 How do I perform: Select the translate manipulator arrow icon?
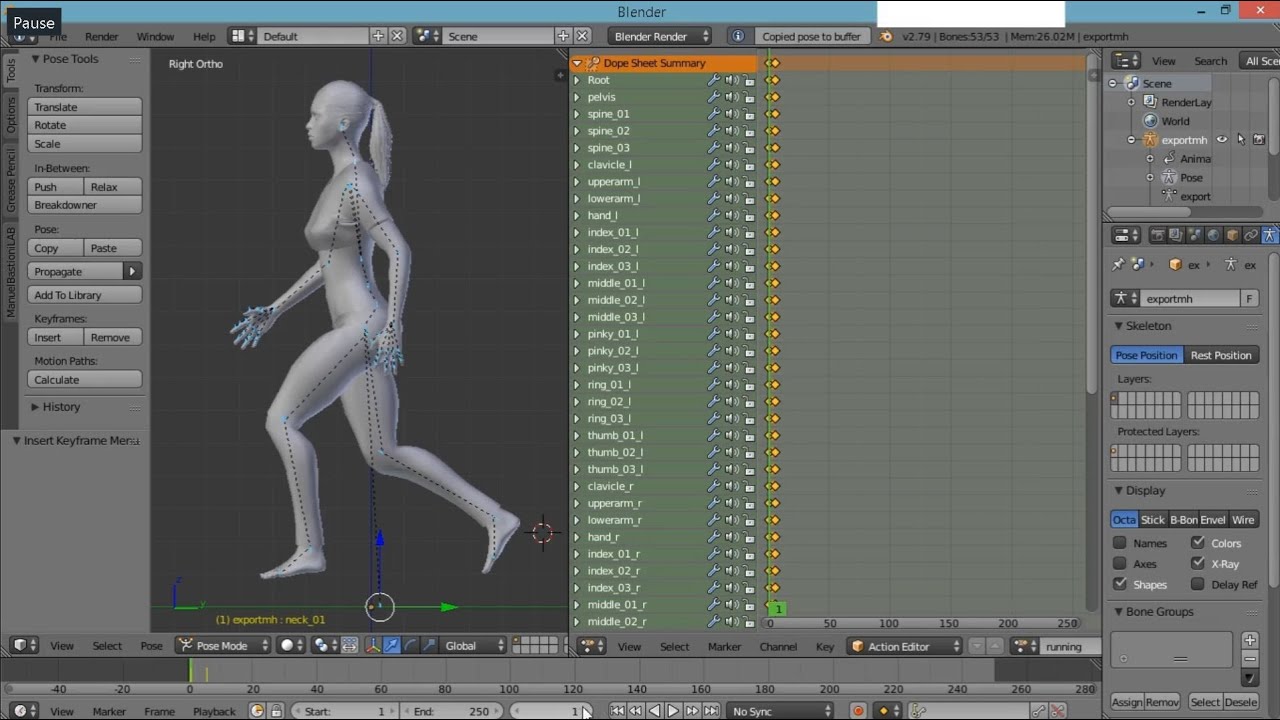(x=392, y=646)
